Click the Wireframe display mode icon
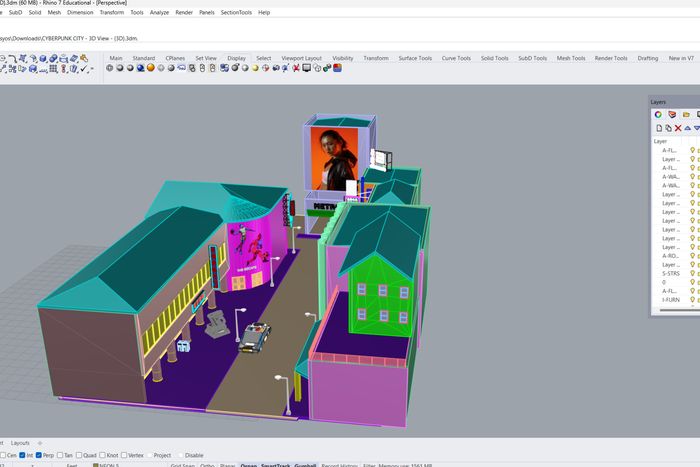This screenshot has height=467, width=700. click(x=109, y=69)
